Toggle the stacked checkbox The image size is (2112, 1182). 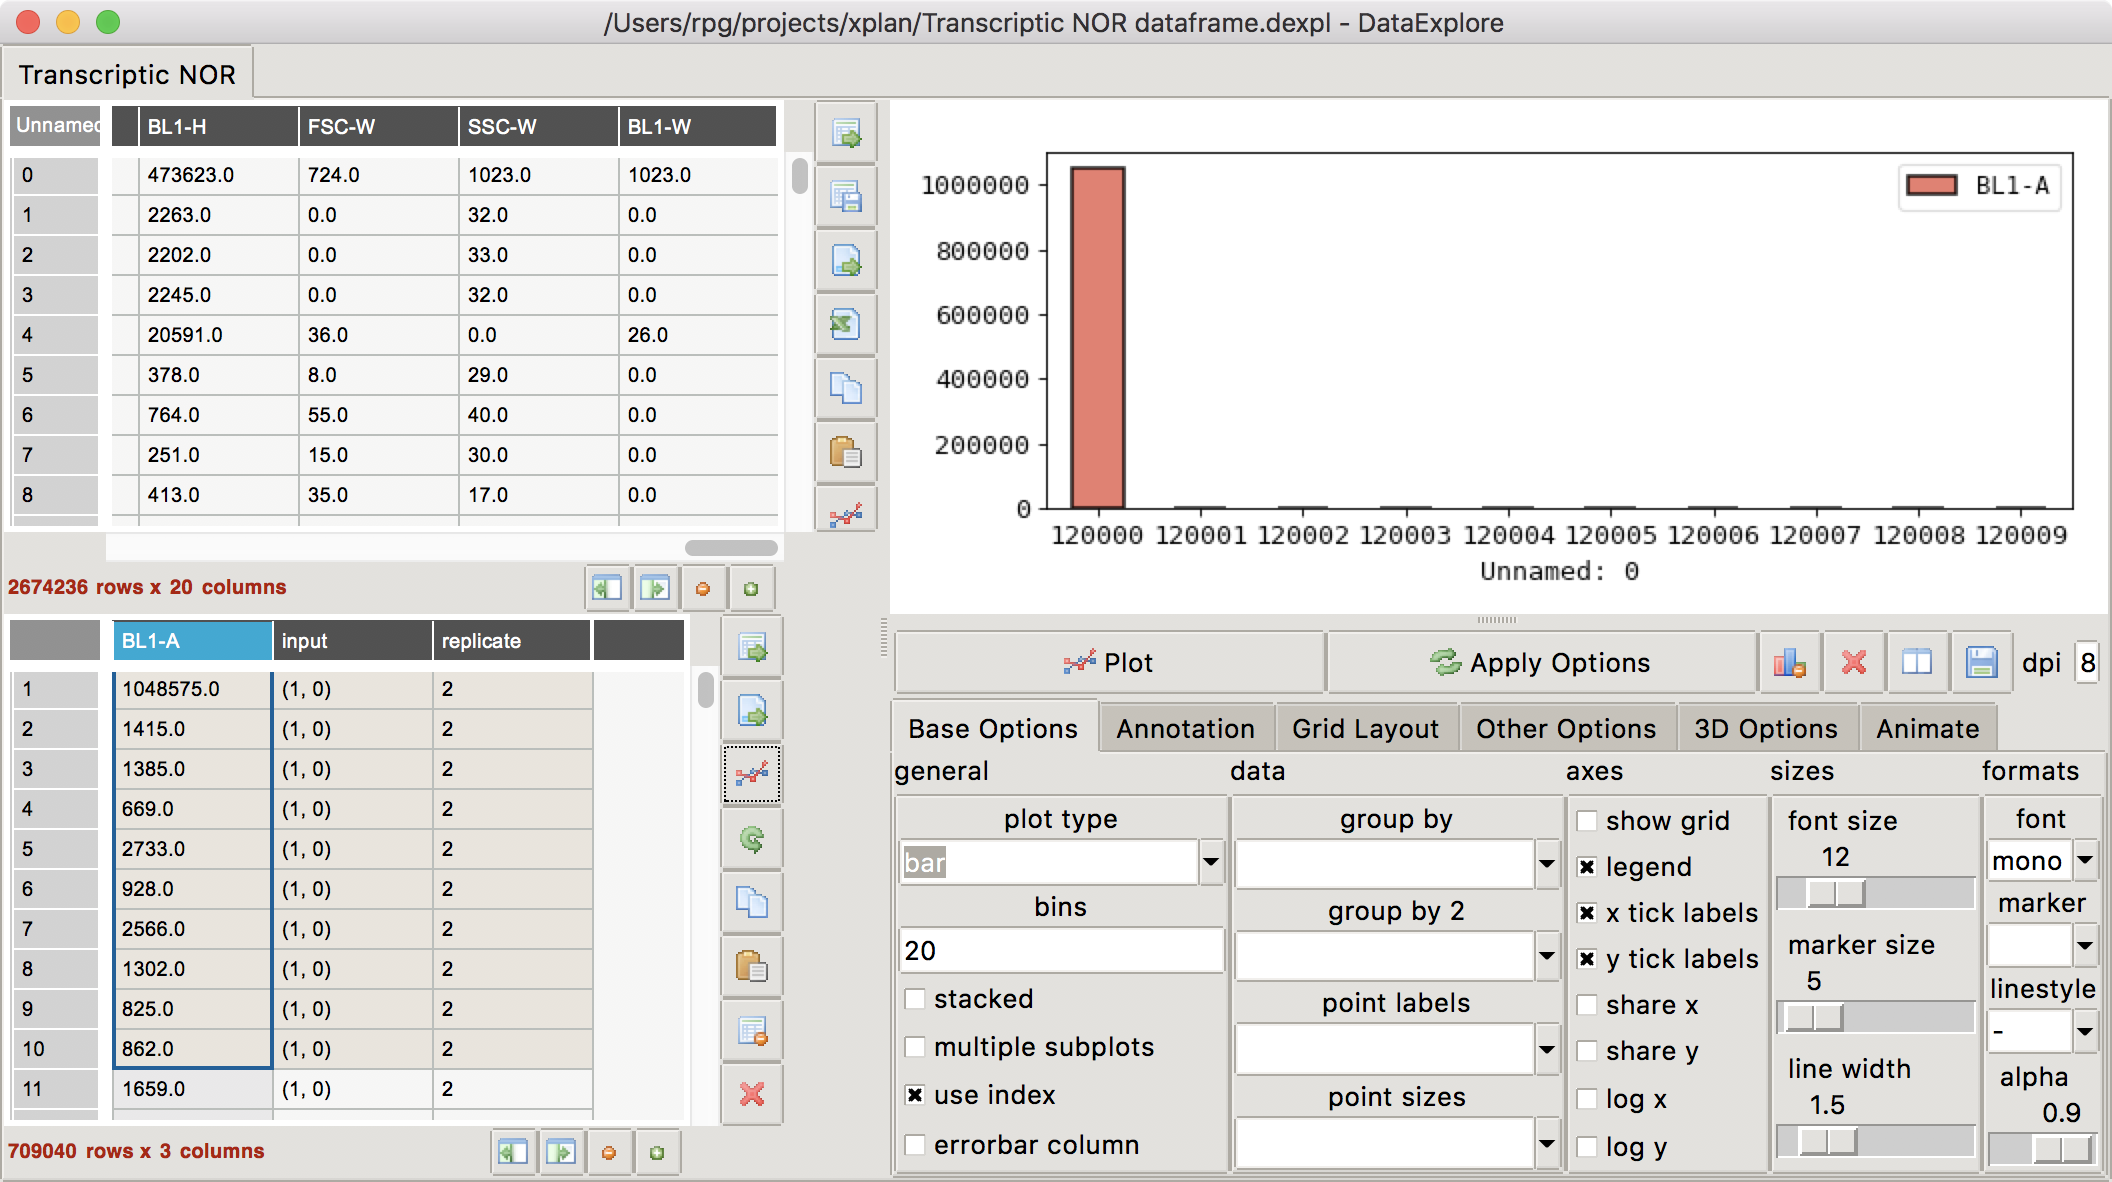915,999
